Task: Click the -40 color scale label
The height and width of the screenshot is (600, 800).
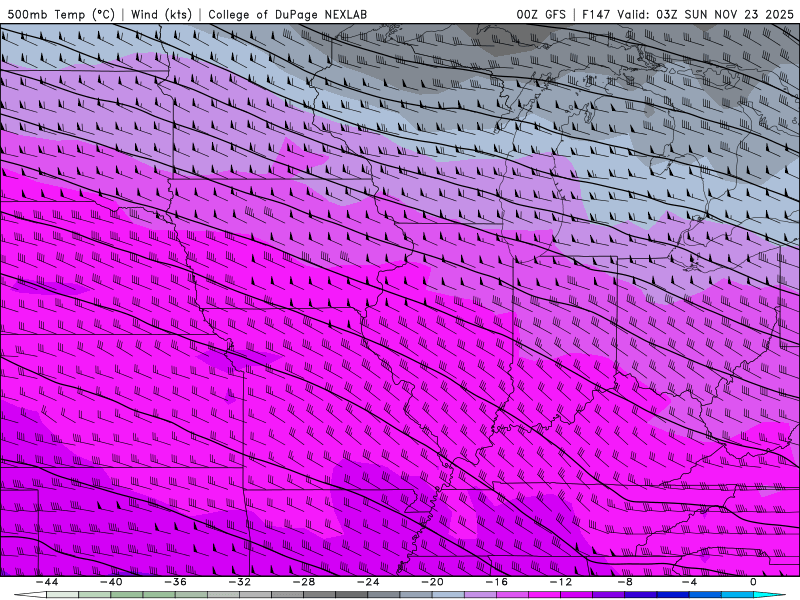Action: 111,582
